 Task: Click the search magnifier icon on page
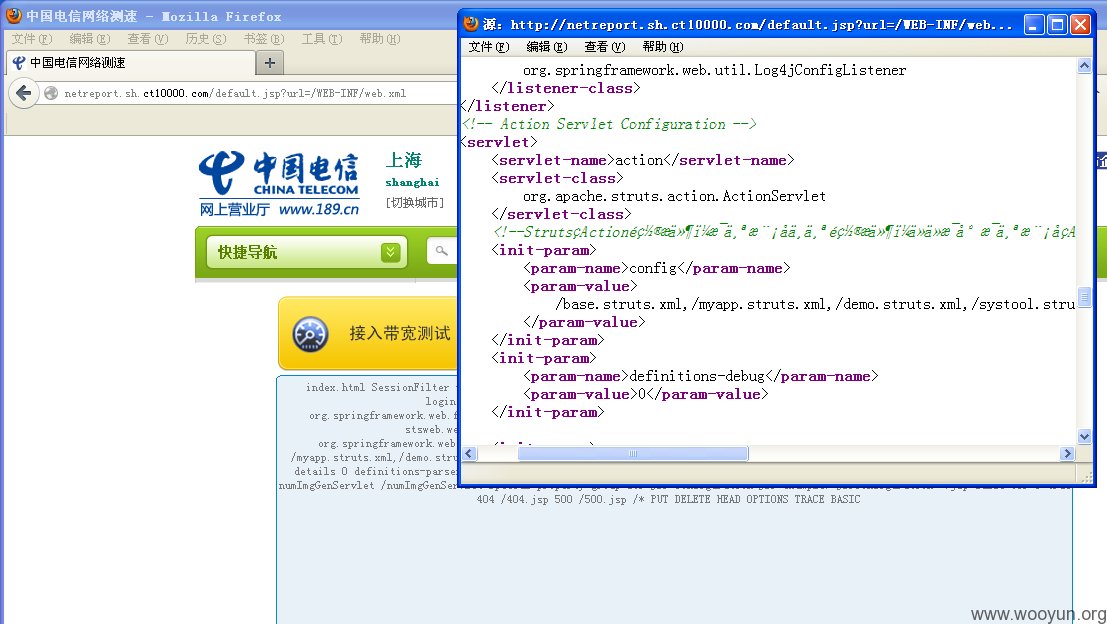click(x=442, y=251)
